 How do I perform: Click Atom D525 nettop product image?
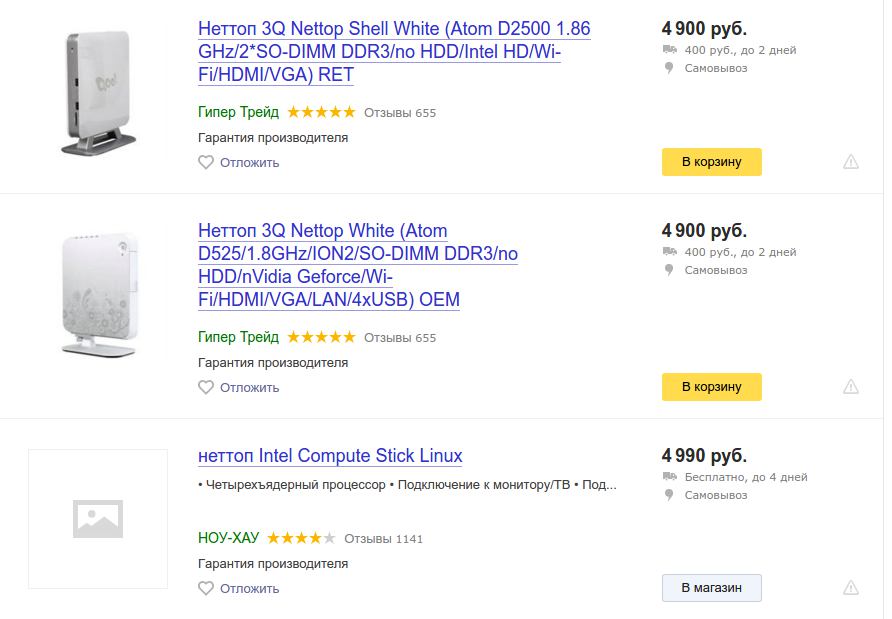[x=97, y=294]
